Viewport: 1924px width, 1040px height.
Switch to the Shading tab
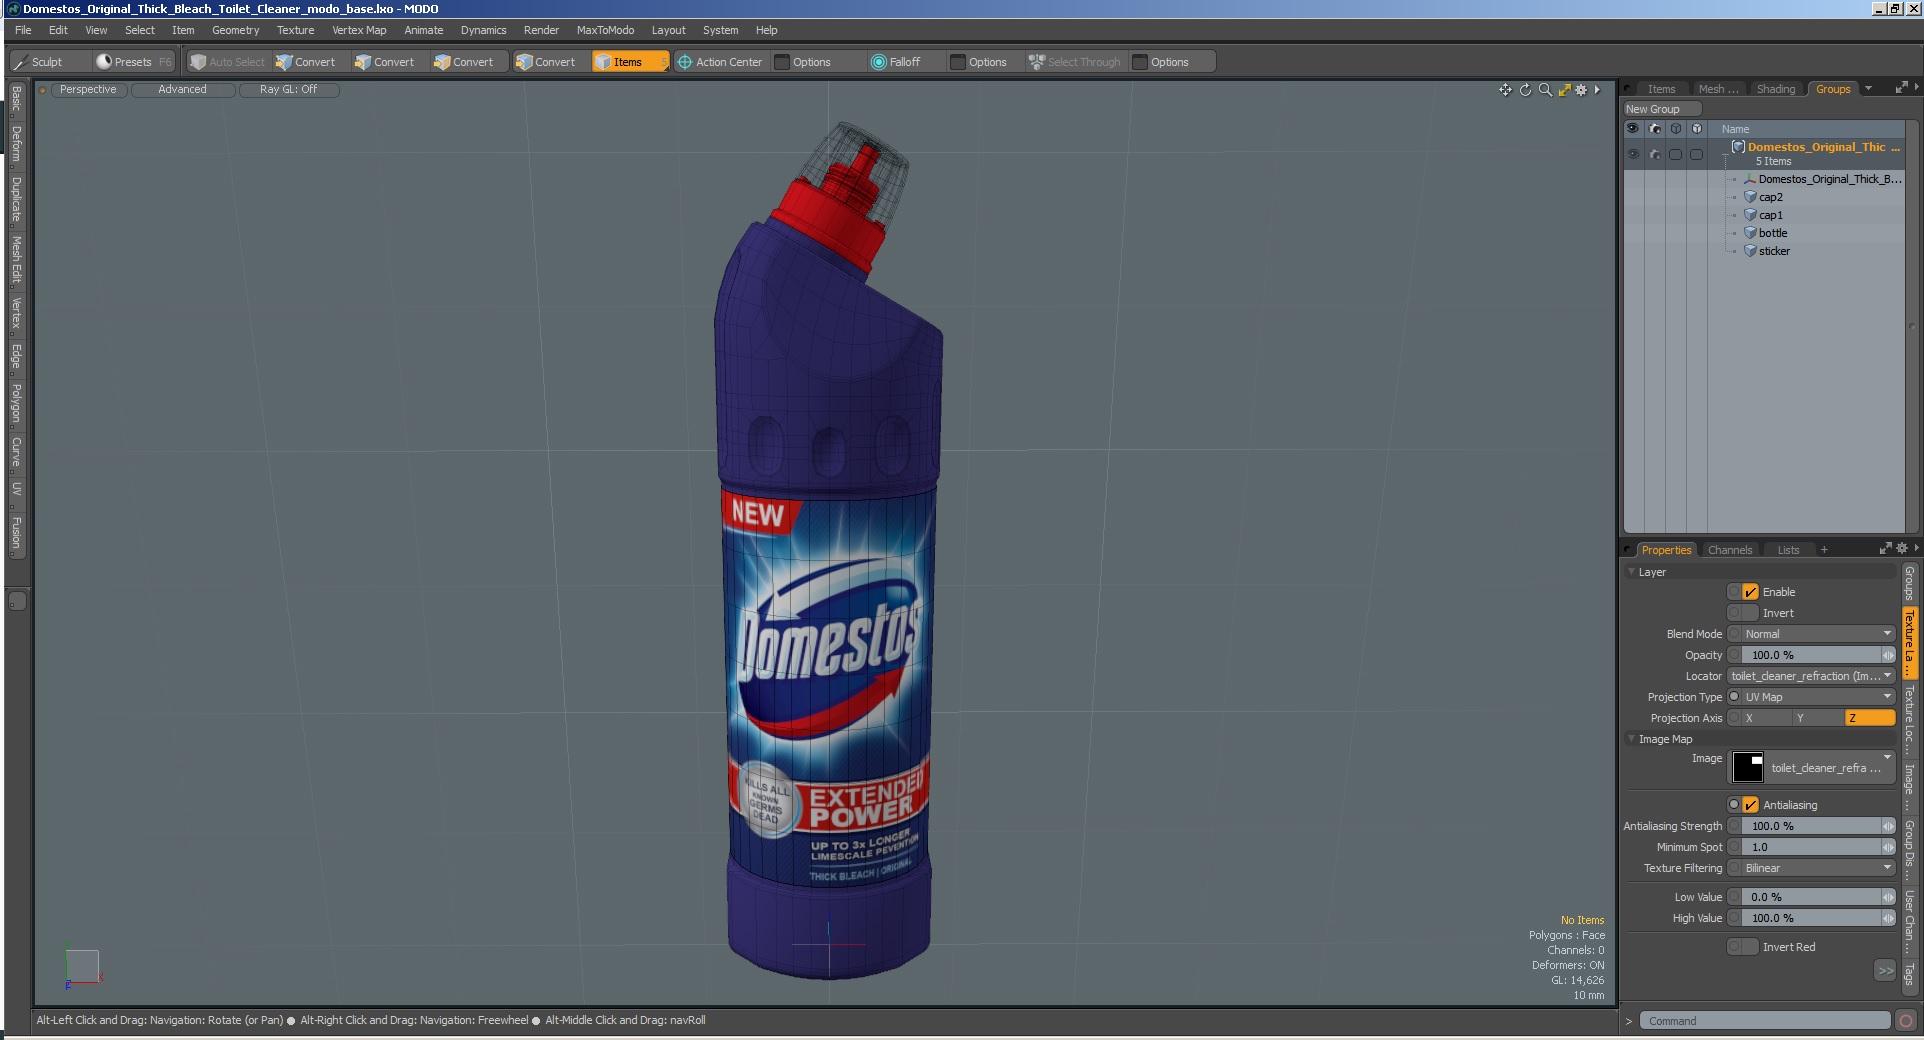[1776, 89]
